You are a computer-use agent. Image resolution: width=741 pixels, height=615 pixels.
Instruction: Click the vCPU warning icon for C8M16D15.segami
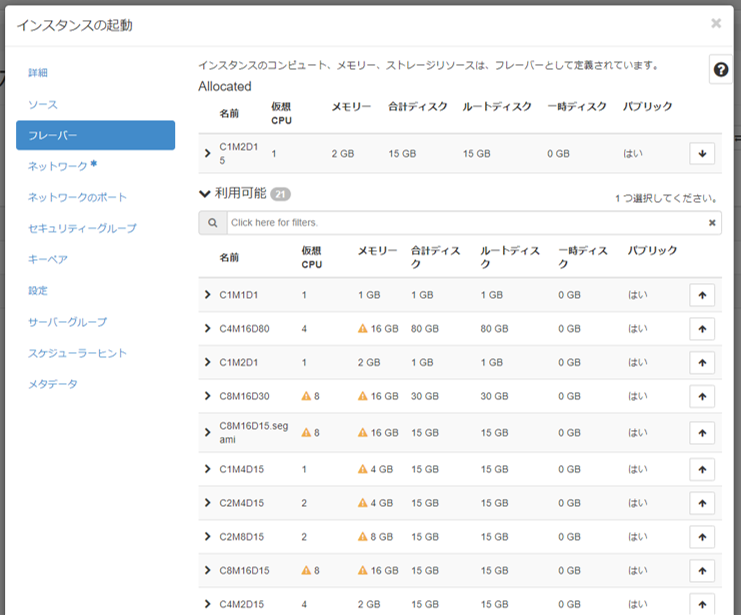(306, 433)
